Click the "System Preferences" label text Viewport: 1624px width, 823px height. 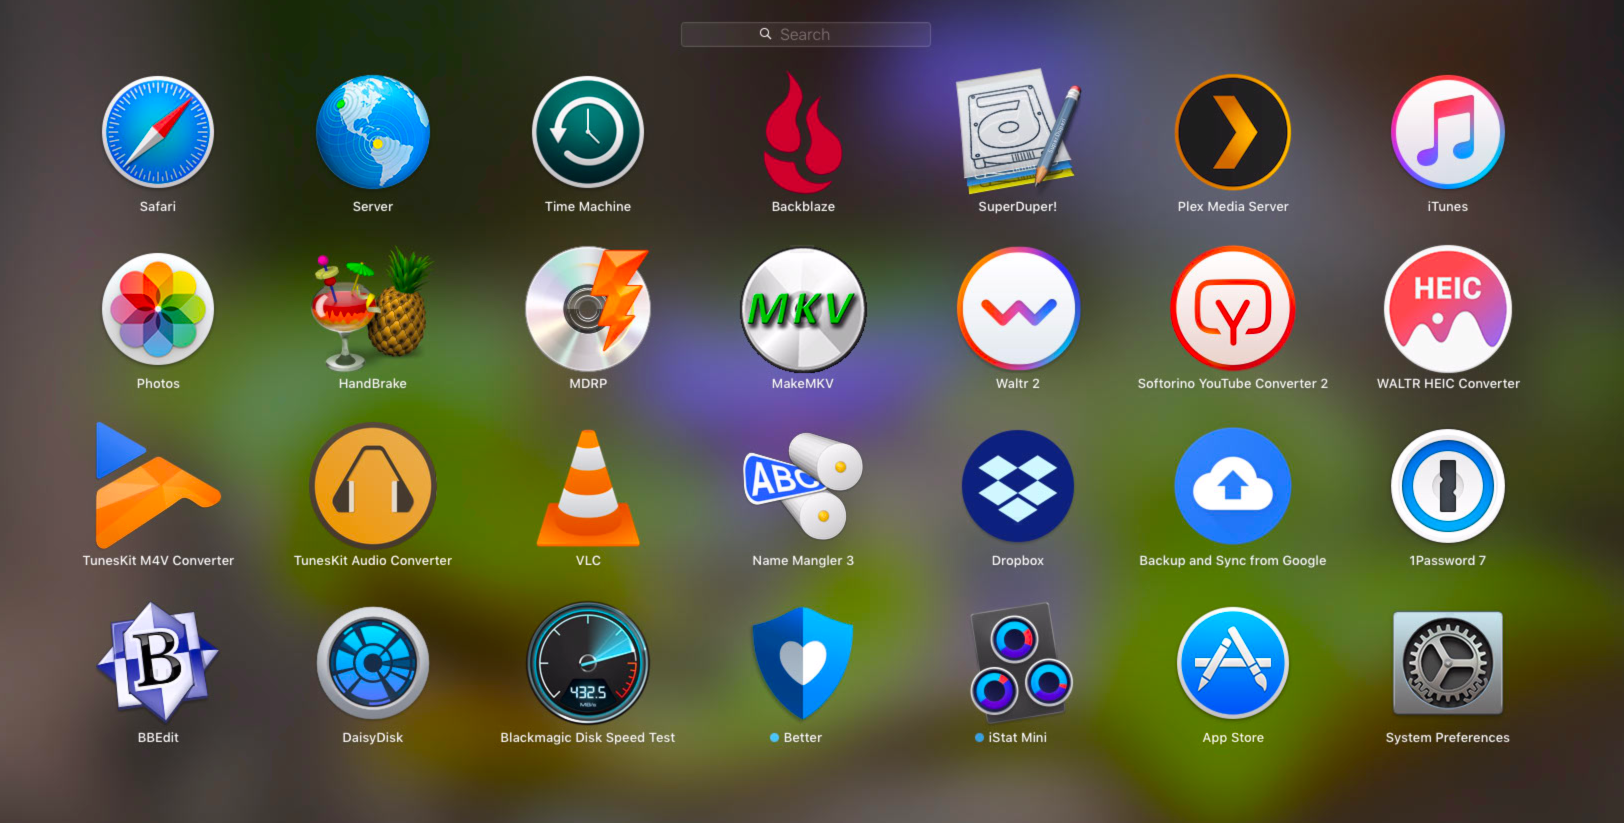pyautogui.click(x=1448, y=738)
